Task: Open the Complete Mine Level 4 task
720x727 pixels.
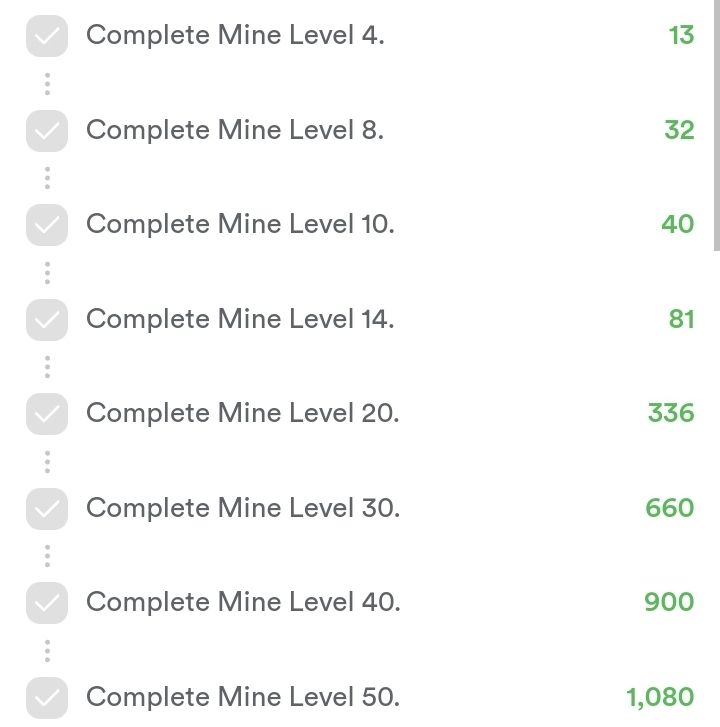Action: [x=235, y=36]
